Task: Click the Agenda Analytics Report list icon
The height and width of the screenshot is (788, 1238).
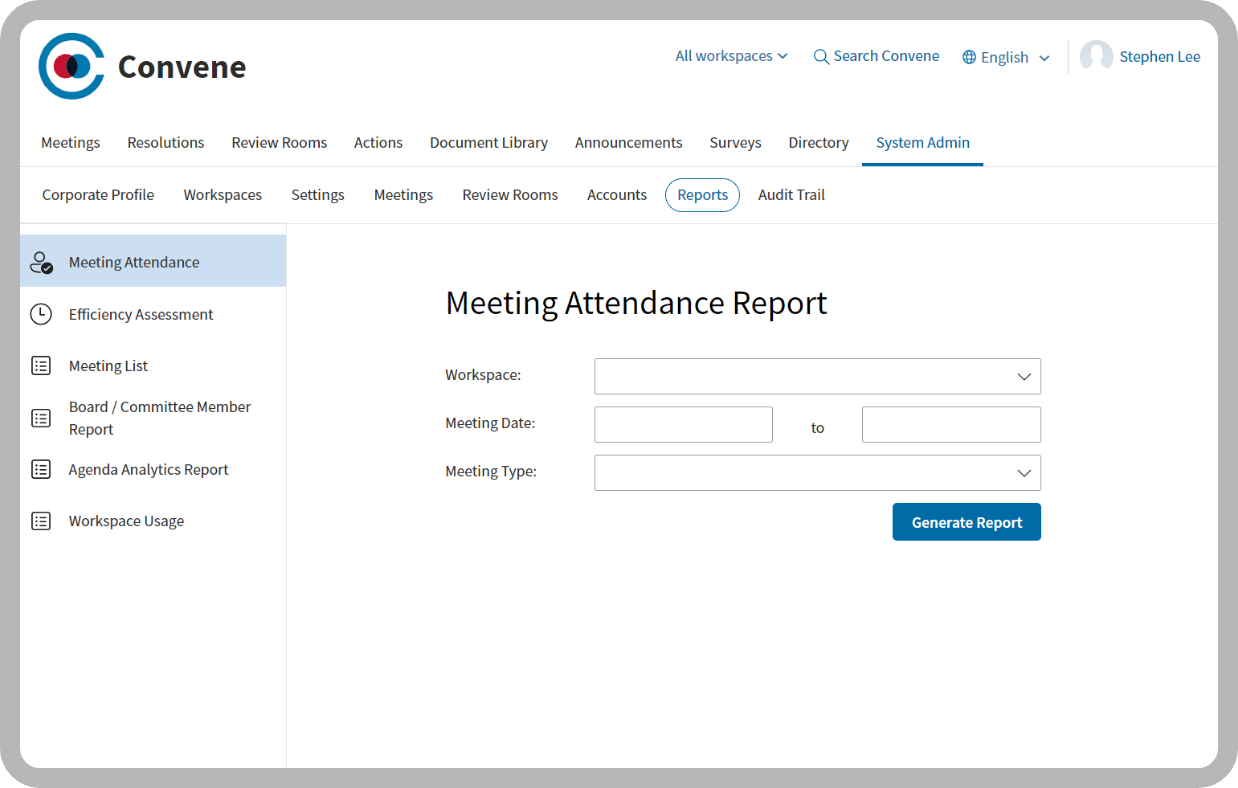Action: click(x=41, y=469)
